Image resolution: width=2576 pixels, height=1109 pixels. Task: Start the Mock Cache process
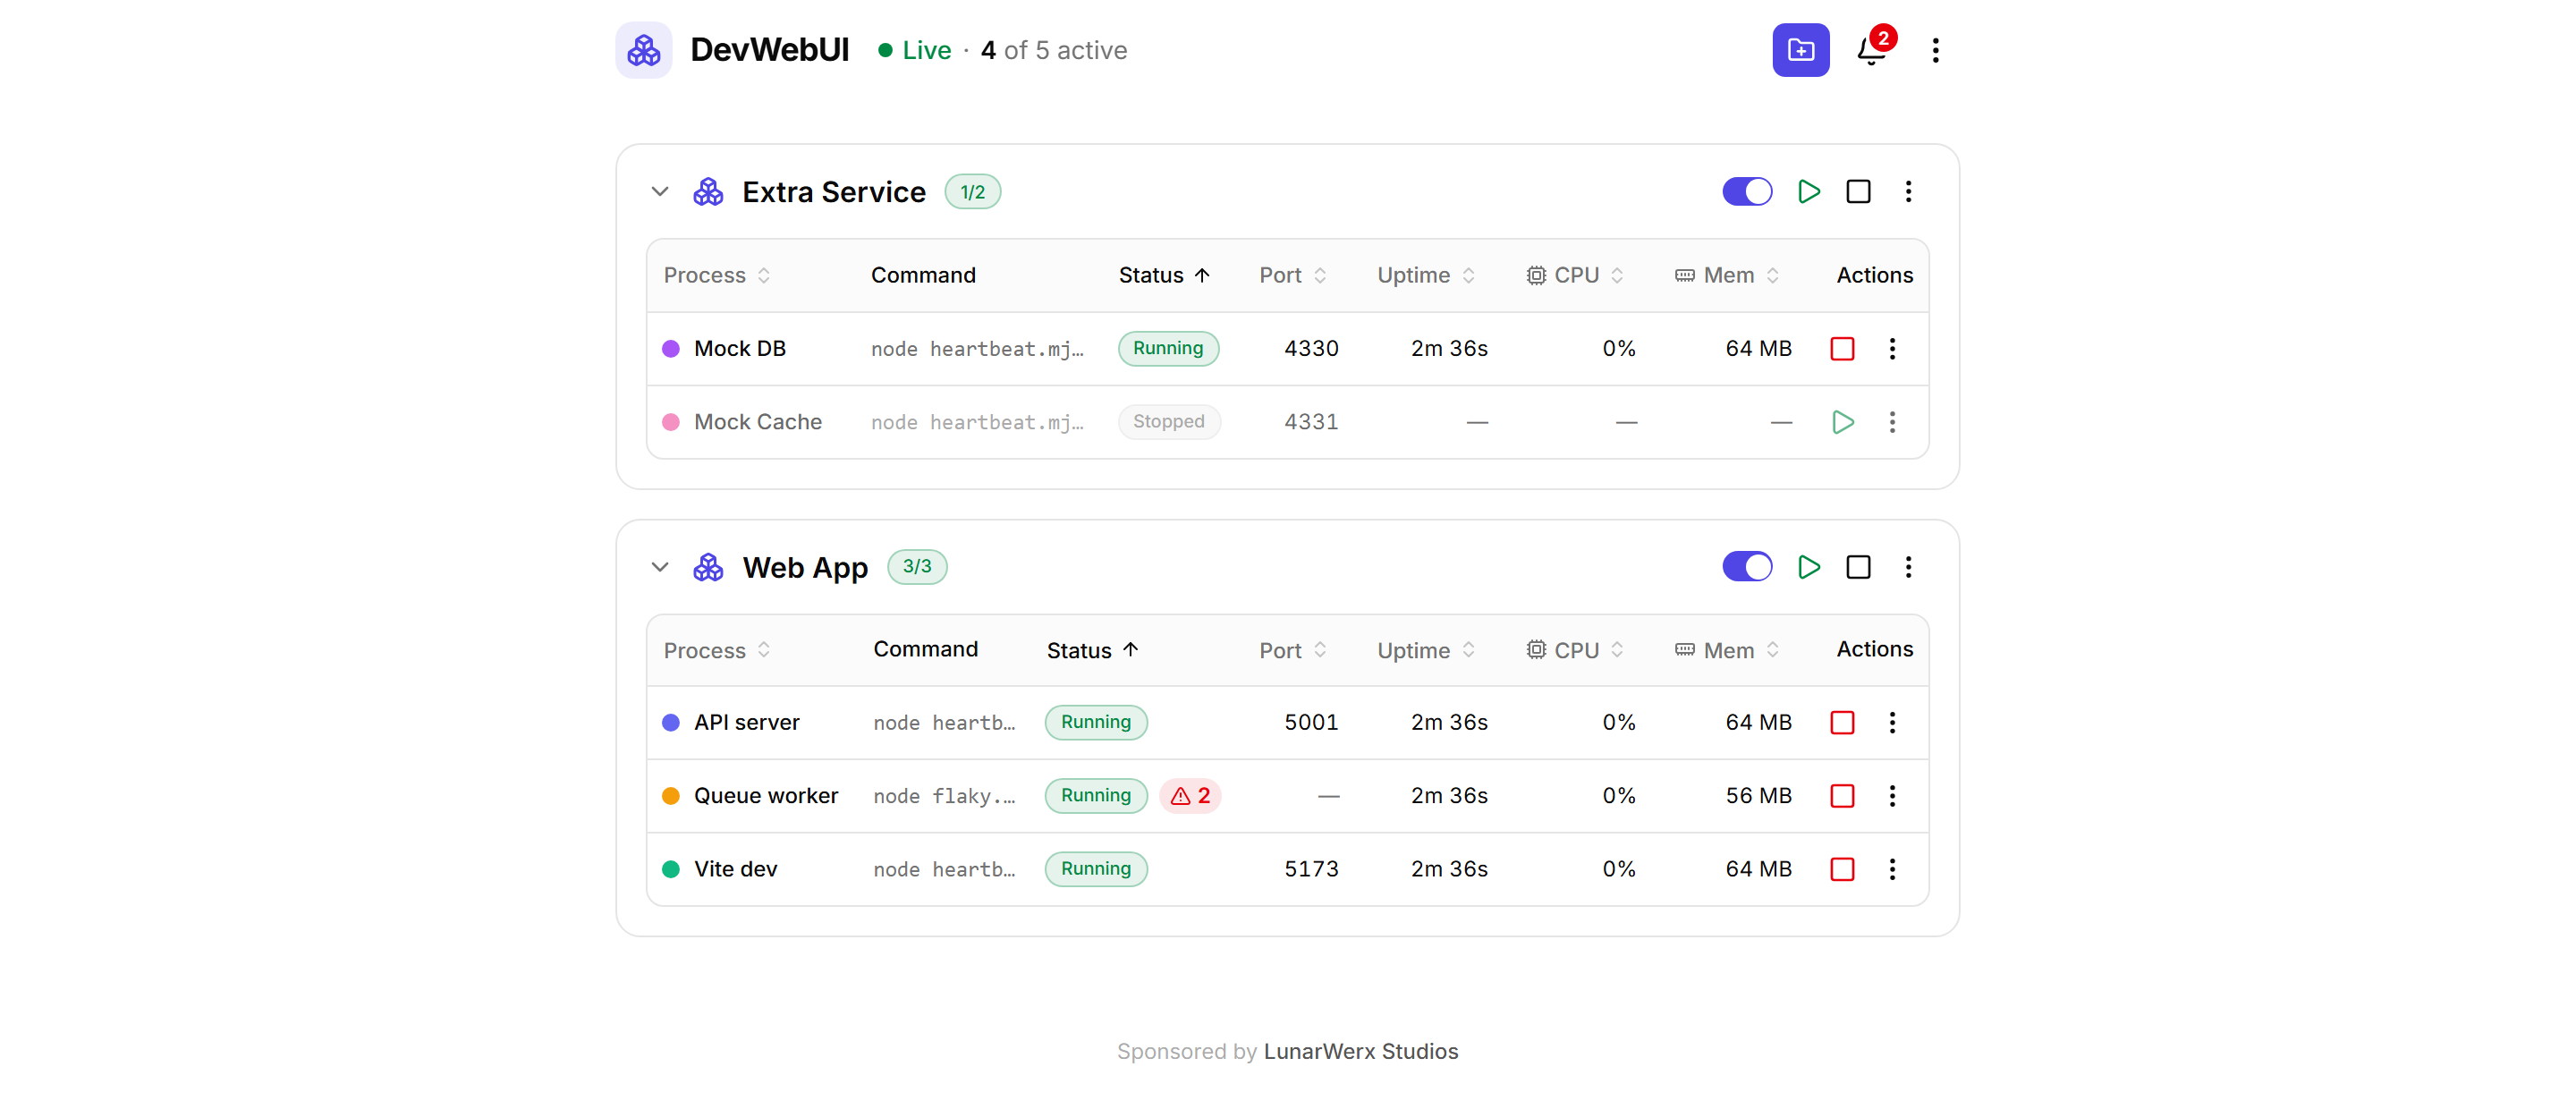(x=1842, y=422)
